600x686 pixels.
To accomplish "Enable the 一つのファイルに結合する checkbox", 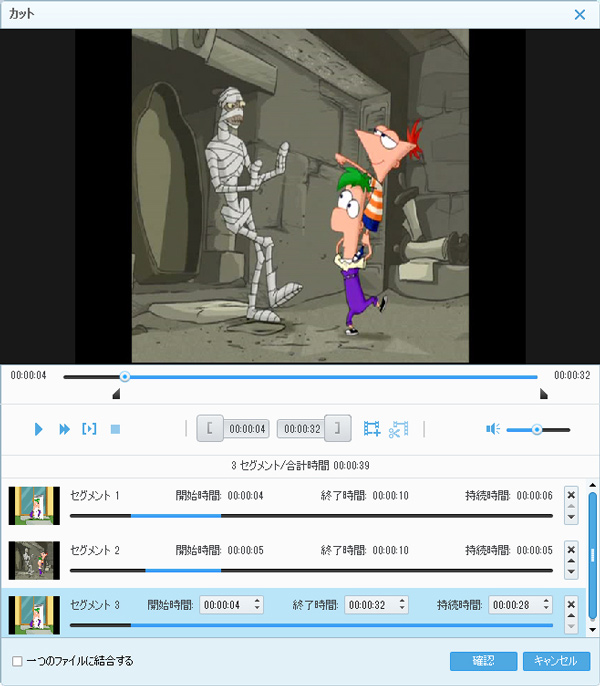I will pos(17,661).
